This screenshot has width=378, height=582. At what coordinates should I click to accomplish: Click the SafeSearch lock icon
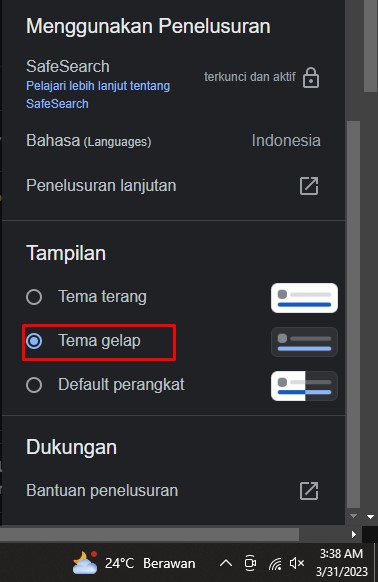click(x=310, y=78)
